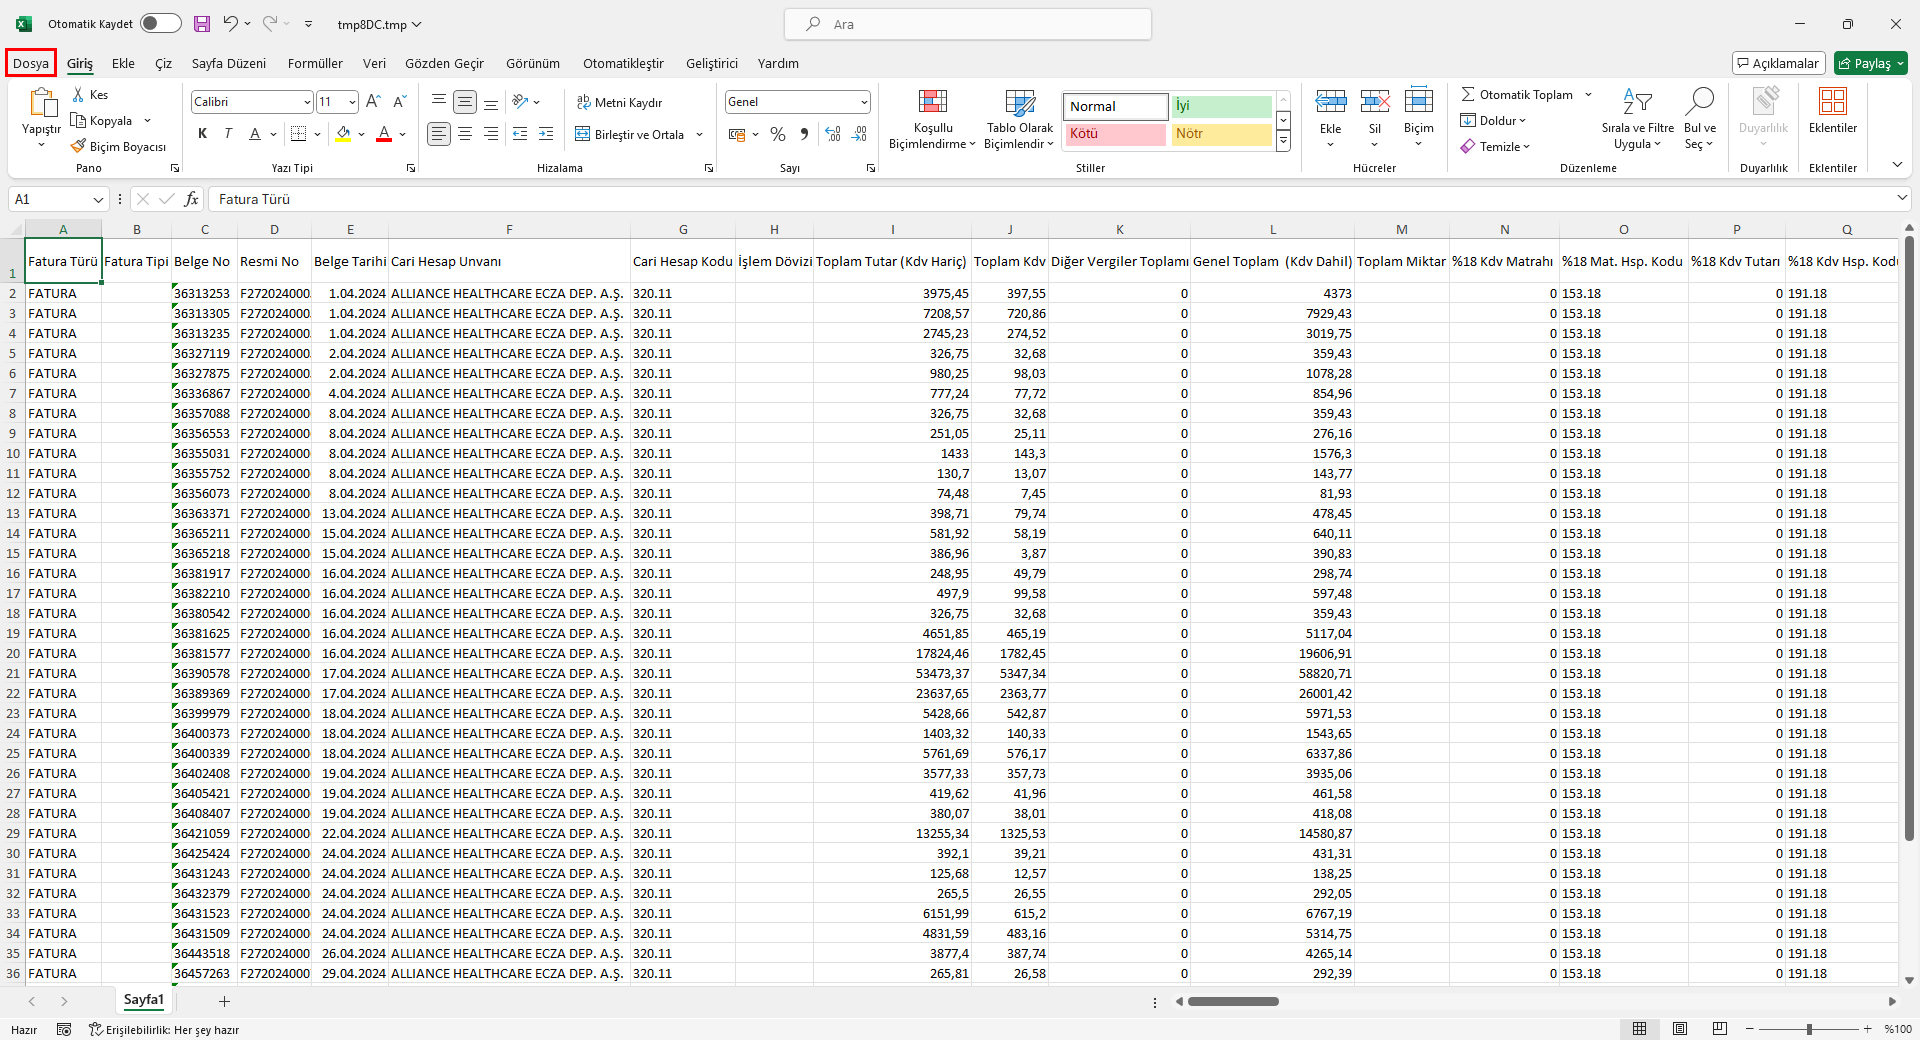Viewport: 1920px width, 1040px height.
Task: Click the Save icon in title bar
Action: coord(202,24)
